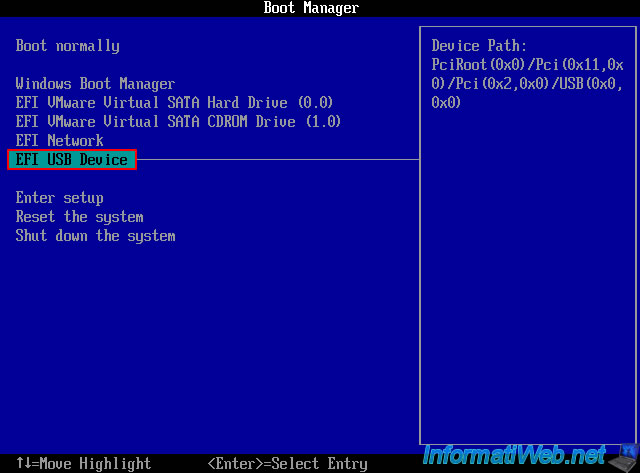Click the Boot Manager title text
Screen dimensions: 640x473
pos(311,8)
